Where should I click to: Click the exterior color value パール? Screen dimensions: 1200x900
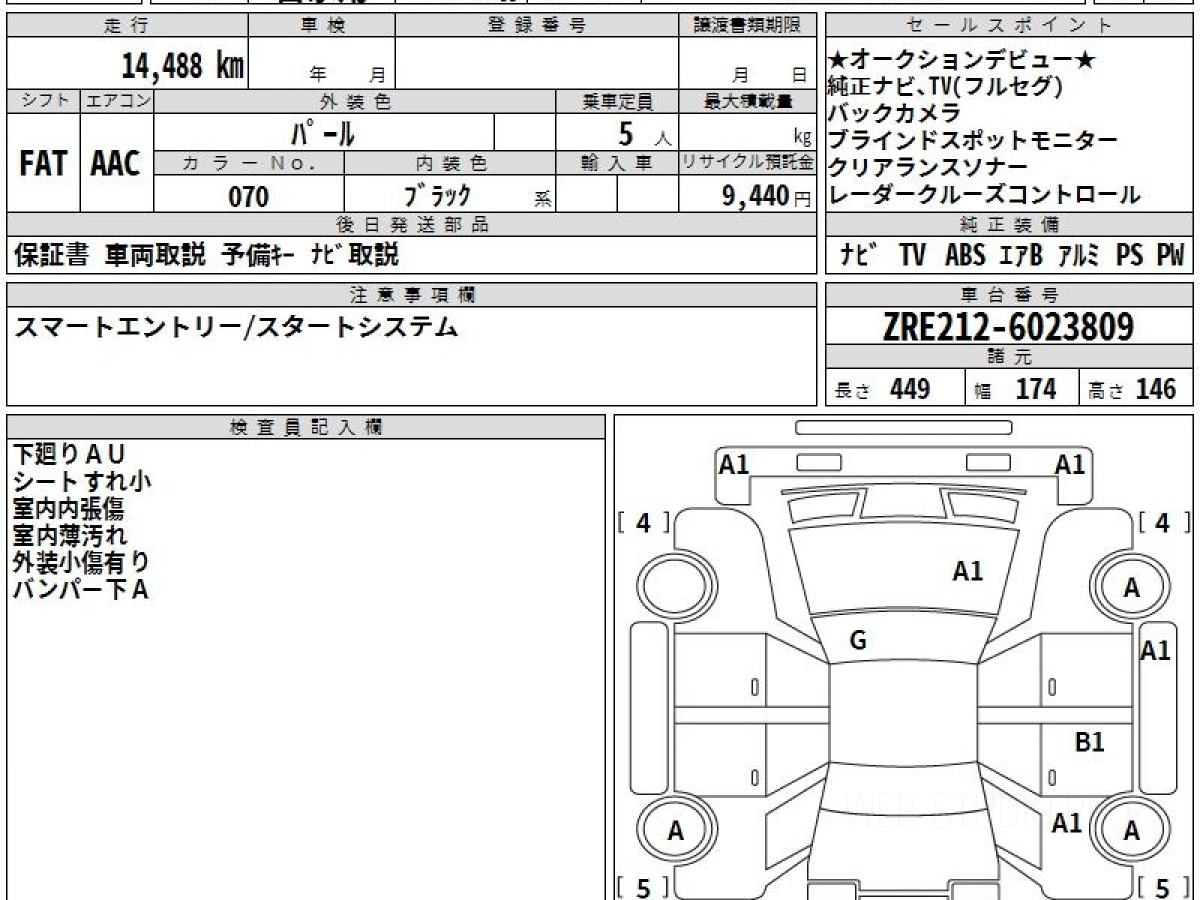pos(323,133)
